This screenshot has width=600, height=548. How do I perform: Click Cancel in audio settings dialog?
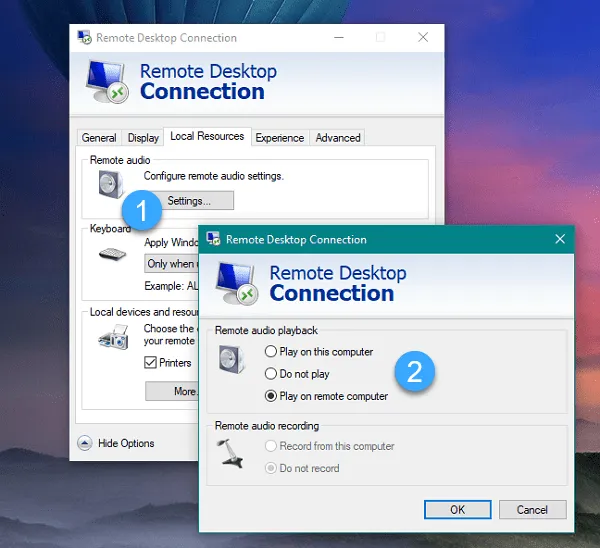coord(532,510)
